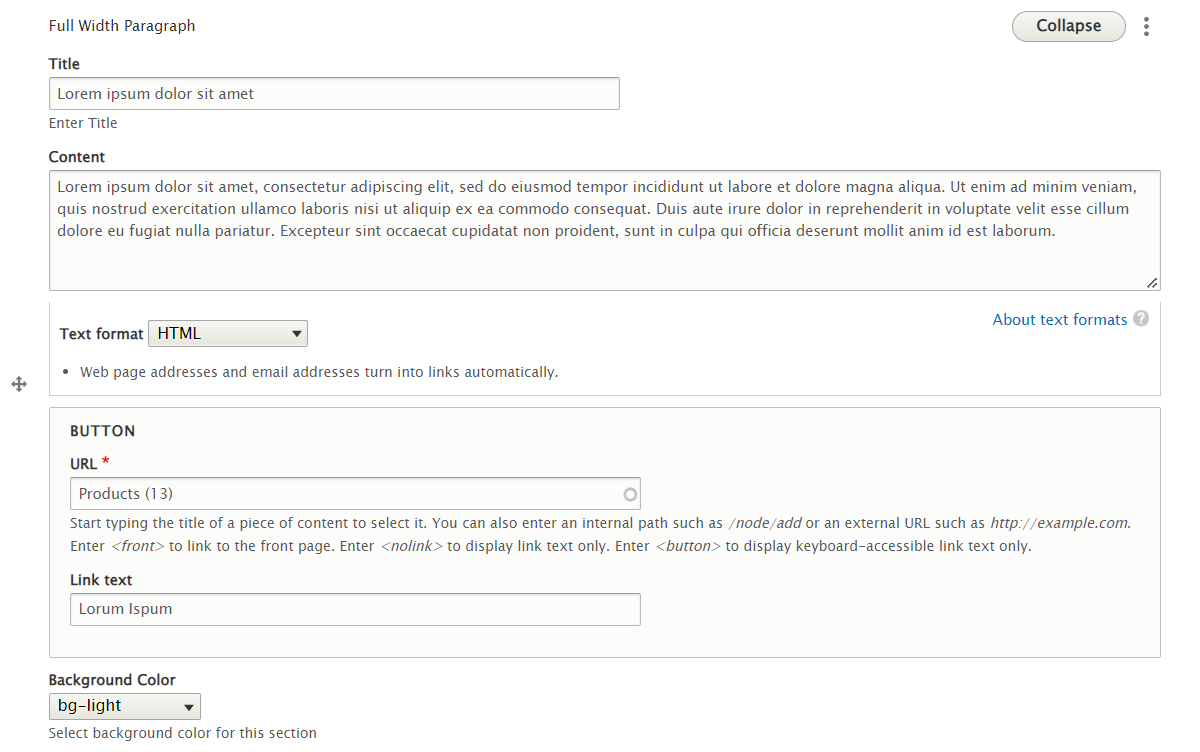This screenshot has height=752, width=1200.
Task: Collapse the Full Width Paragraph section
Action: coord(1068,26)
